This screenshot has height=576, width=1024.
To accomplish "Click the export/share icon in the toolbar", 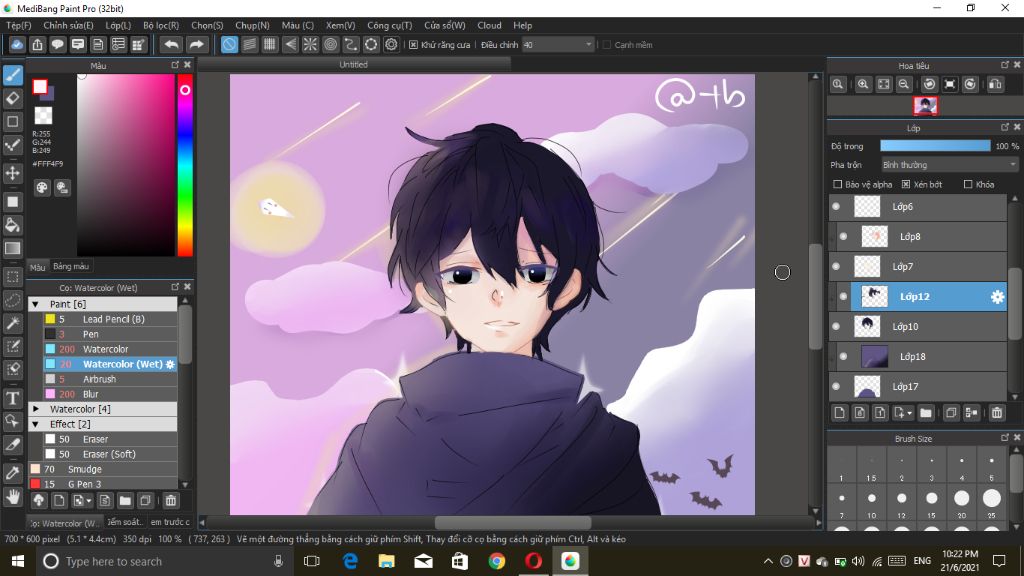I will coord(37,44).
